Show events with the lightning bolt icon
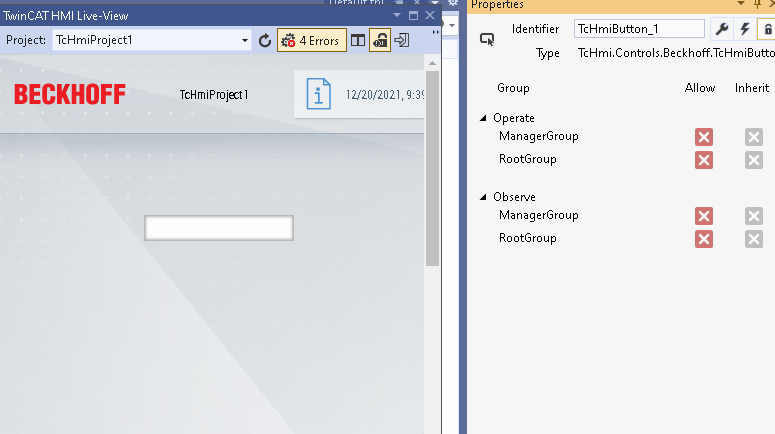Image resolution: width=775 pixels, height=434 pixels. tap(745, 29)
